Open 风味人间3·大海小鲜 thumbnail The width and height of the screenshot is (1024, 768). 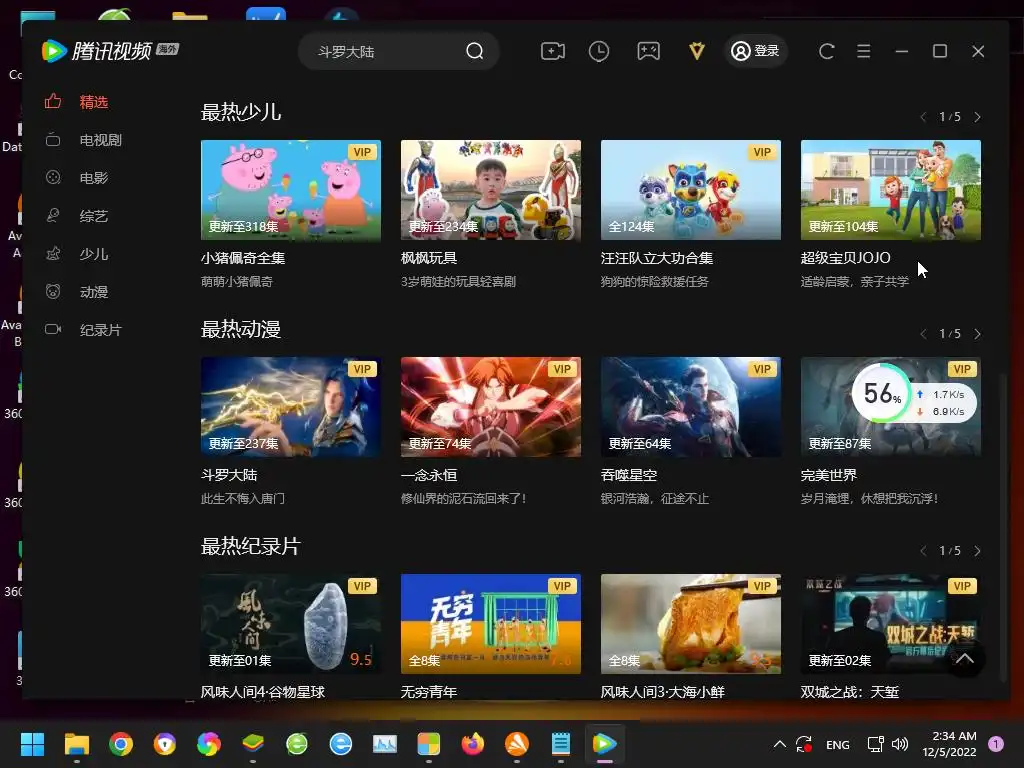[690, 624]
